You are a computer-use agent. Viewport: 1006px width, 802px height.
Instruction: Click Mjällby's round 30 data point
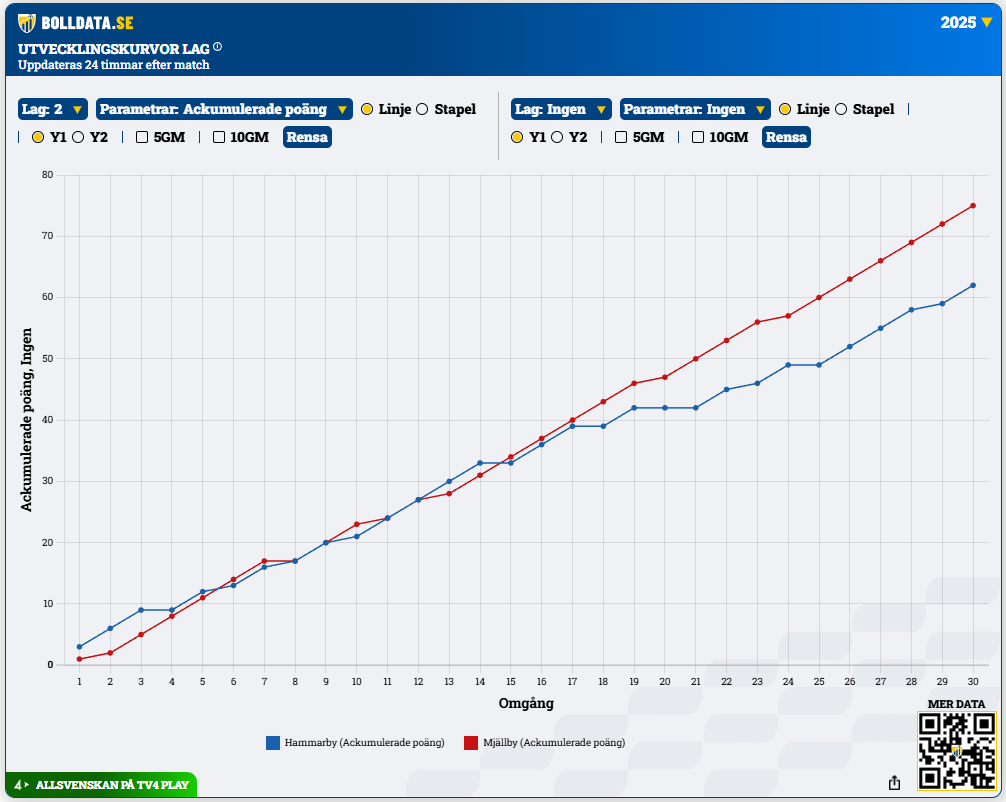(x=972, y=206)
